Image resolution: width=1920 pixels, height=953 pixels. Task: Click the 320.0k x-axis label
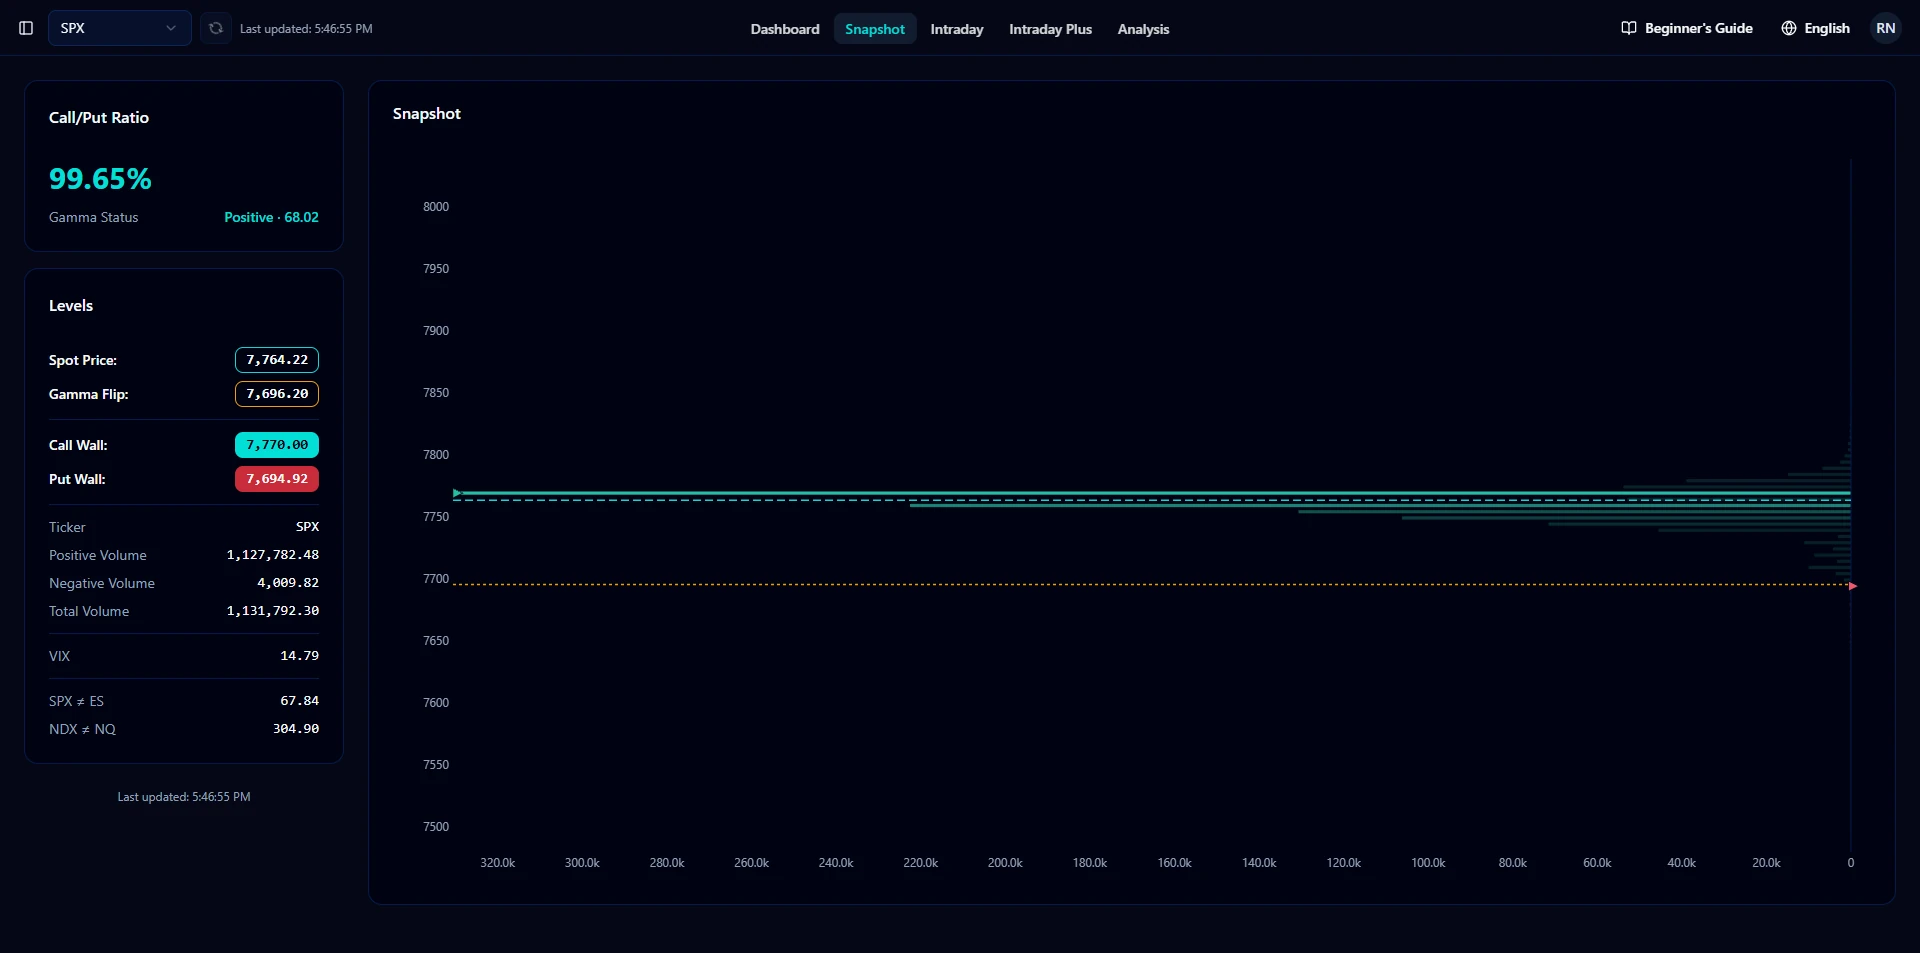point(497,863)
